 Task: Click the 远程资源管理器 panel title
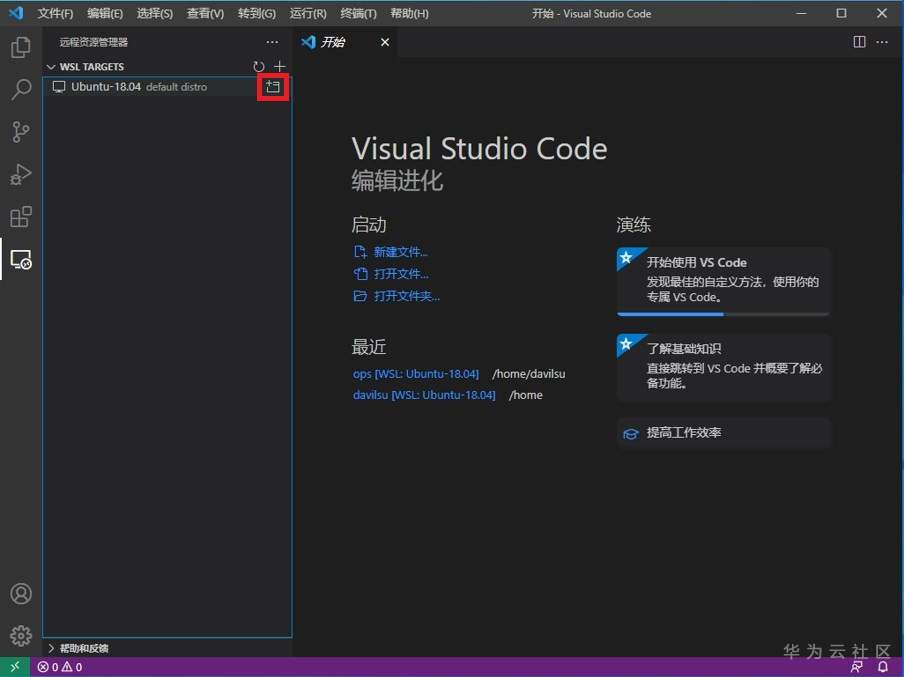[x=94, y=42]
